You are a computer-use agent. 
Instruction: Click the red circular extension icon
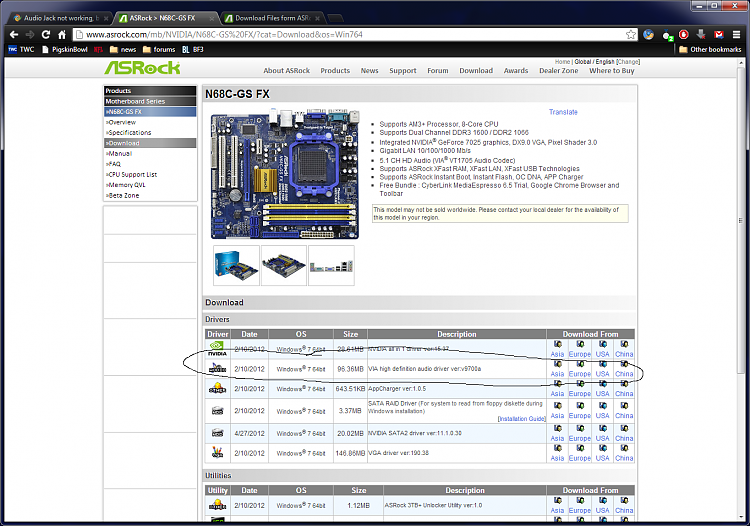click(x=684, y=34)
